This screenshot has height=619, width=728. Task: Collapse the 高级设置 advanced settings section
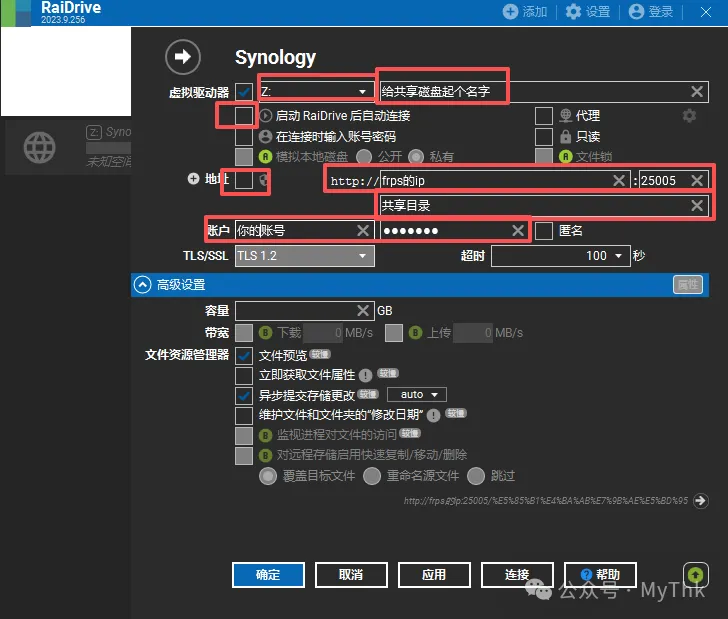[142, 285]
